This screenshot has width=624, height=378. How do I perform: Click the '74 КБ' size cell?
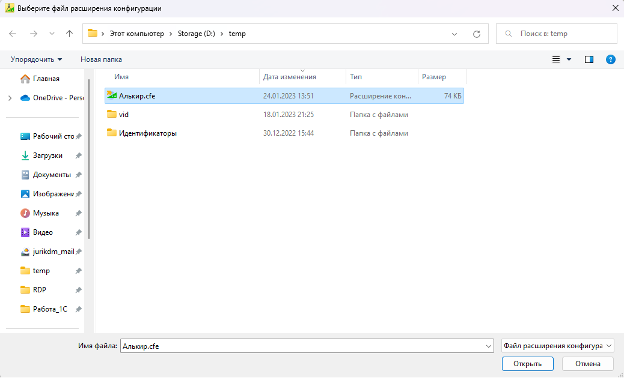(x=453, y=96)
